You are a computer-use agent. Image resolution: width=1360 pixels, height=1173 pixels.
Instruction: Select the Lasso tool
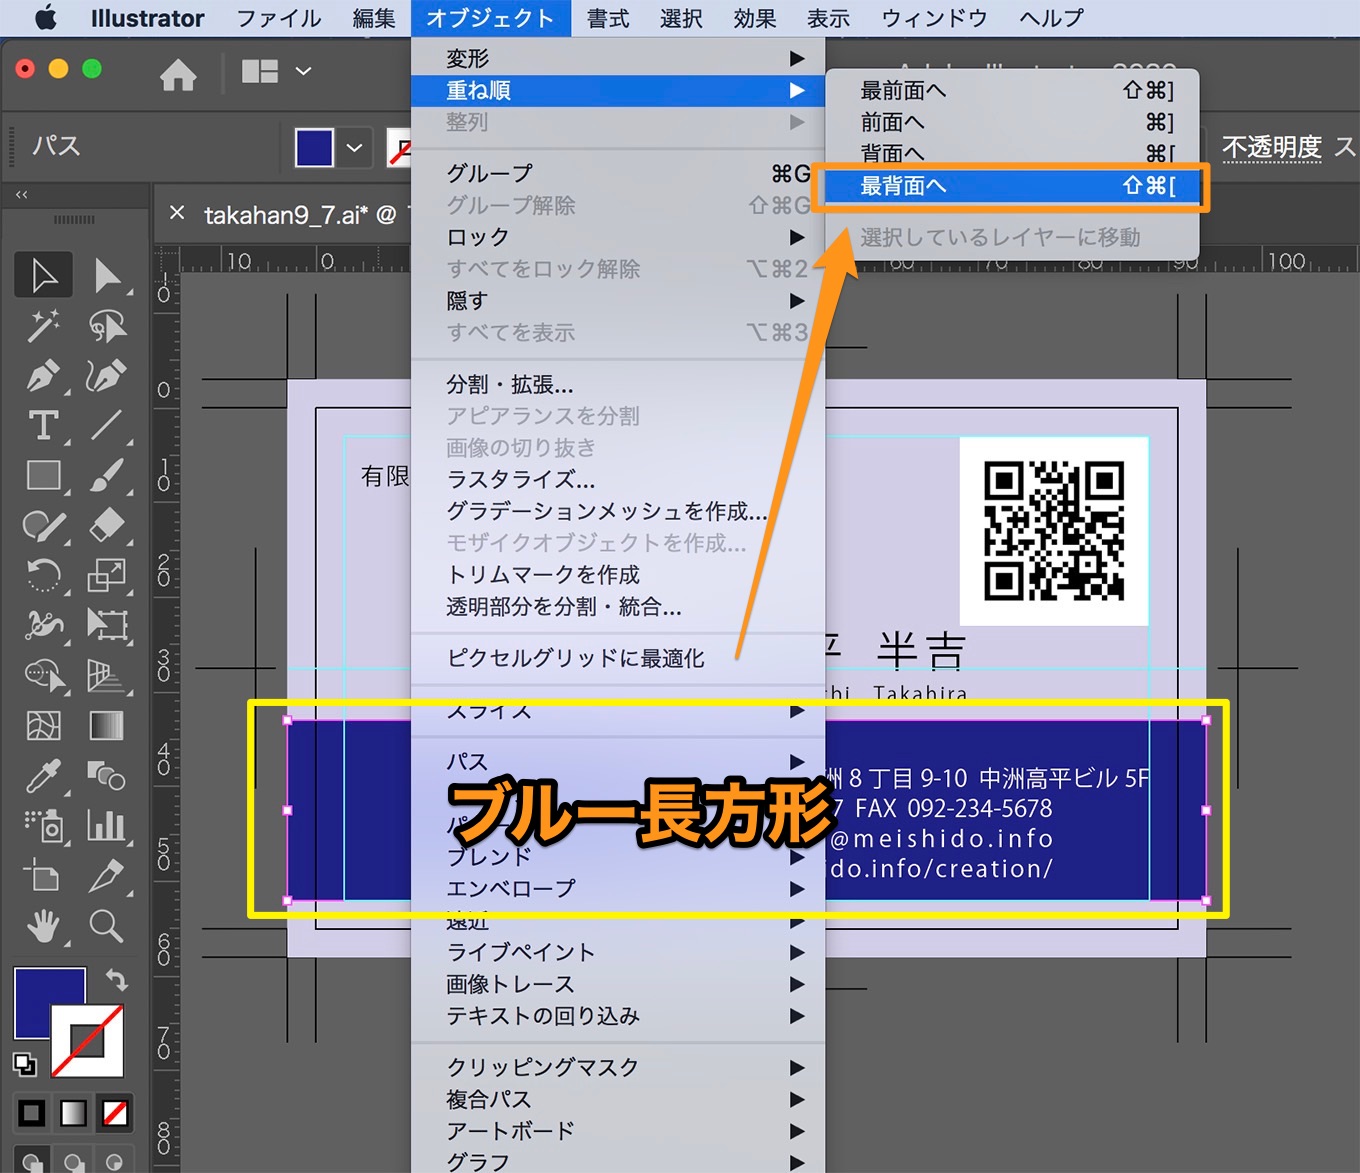click(107, 325)
